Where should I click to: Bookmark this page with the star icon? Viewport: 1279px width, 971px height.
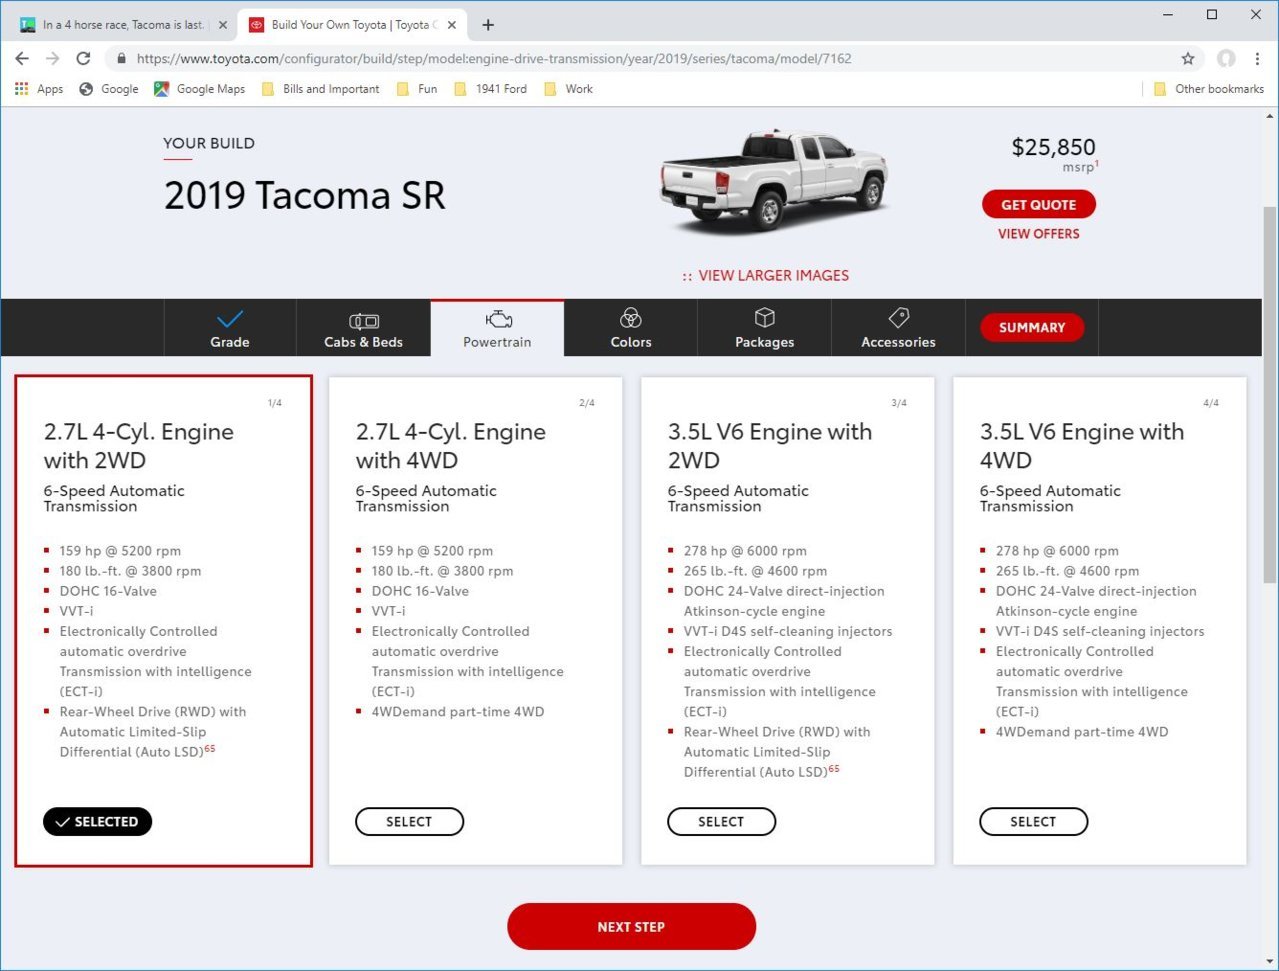(x=1188, y=58)
